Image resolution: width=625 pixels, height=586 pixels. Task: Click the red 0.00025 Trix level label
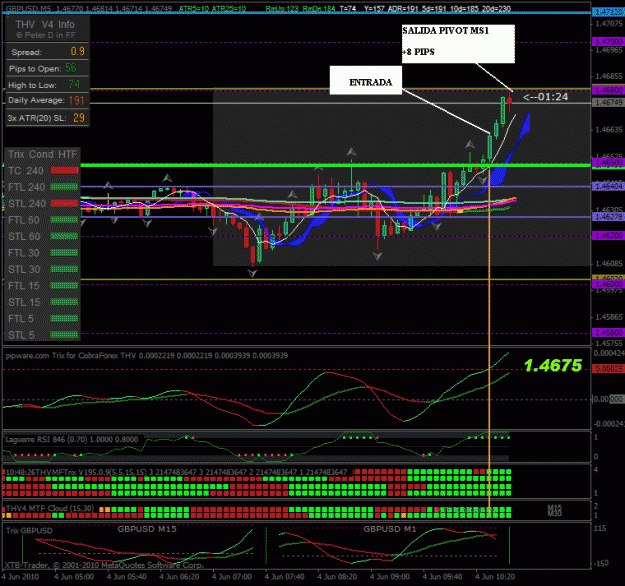tap(608, 369)
